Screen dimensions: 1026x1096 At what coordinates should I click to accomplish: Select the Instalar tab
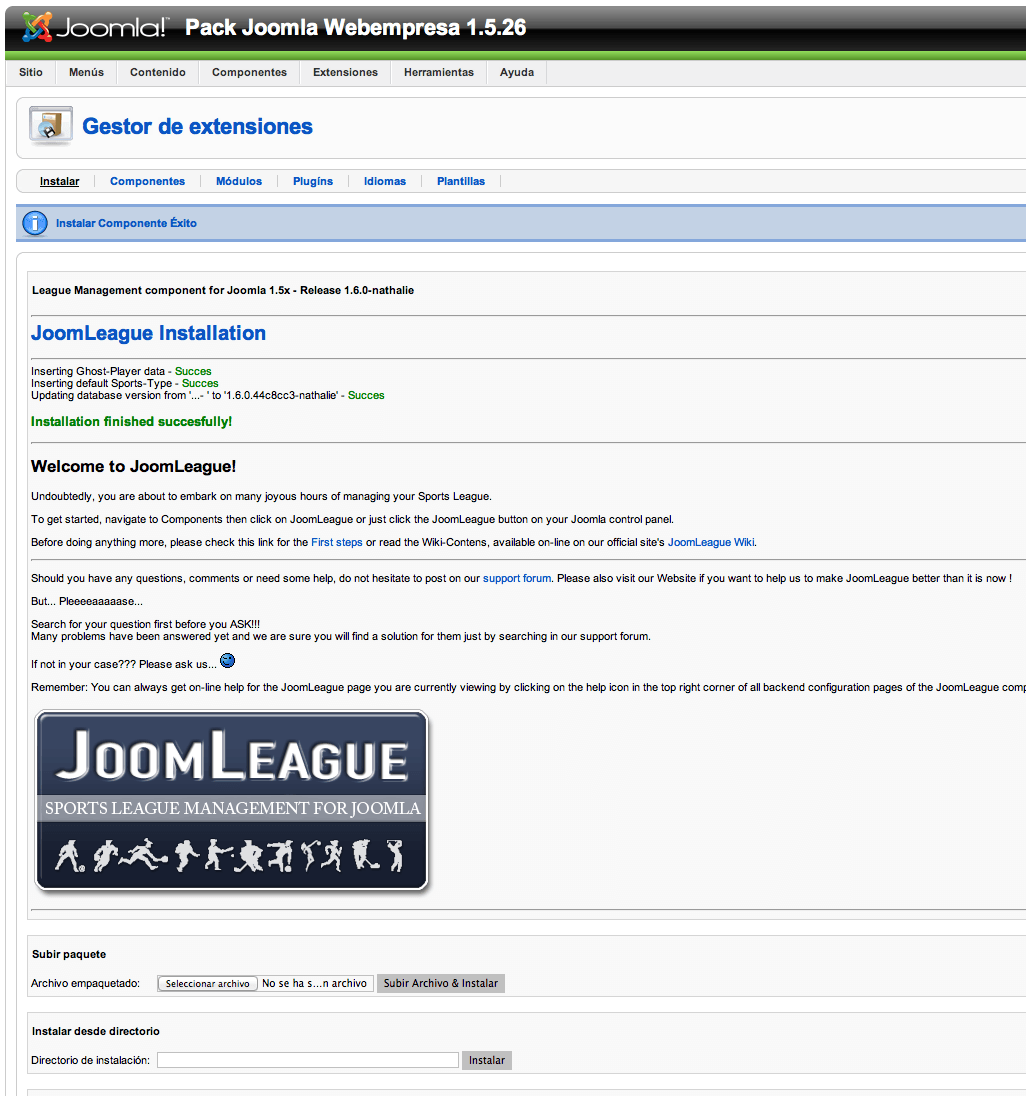click(x=59, y=182)
